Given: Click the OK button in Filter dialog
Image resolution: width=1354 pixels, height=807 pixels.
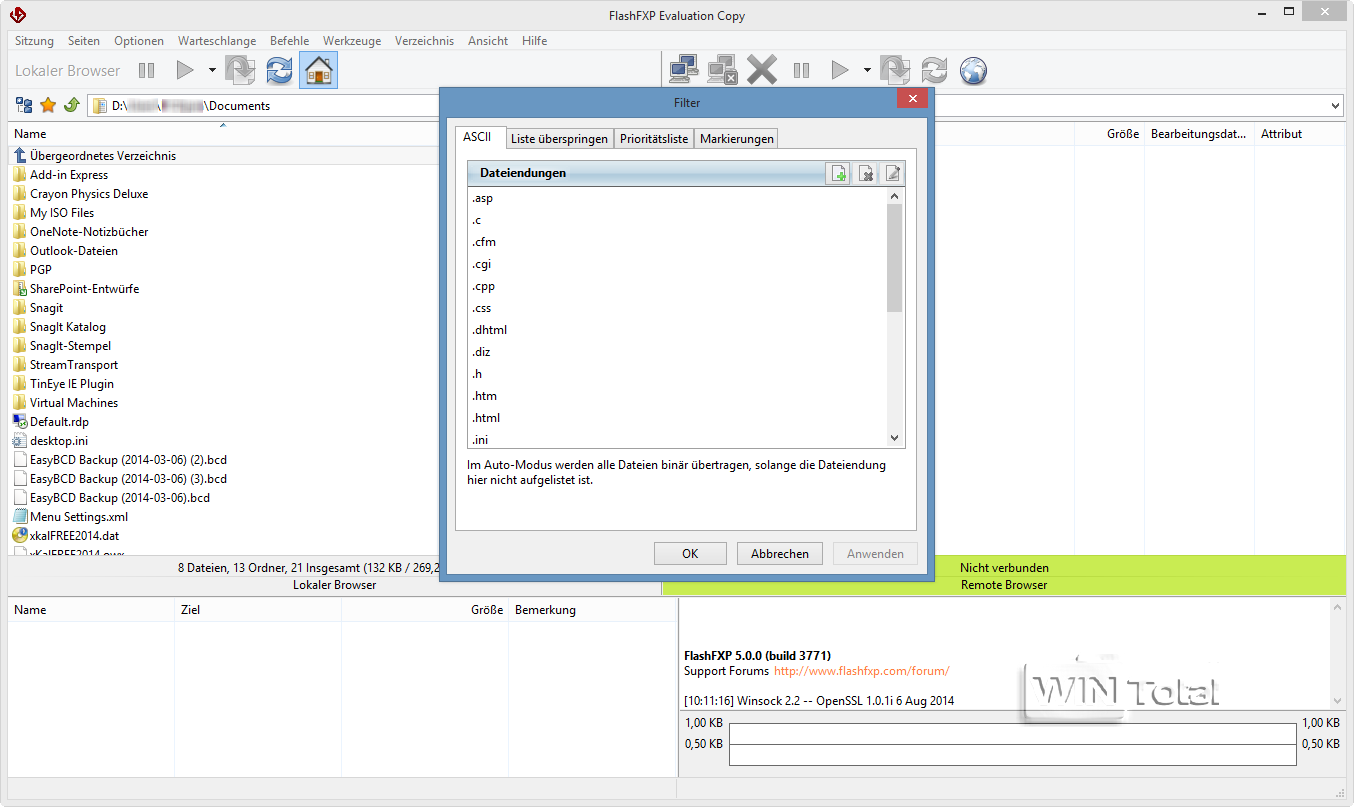Looking at the screenshot, I should coord(690,553).
